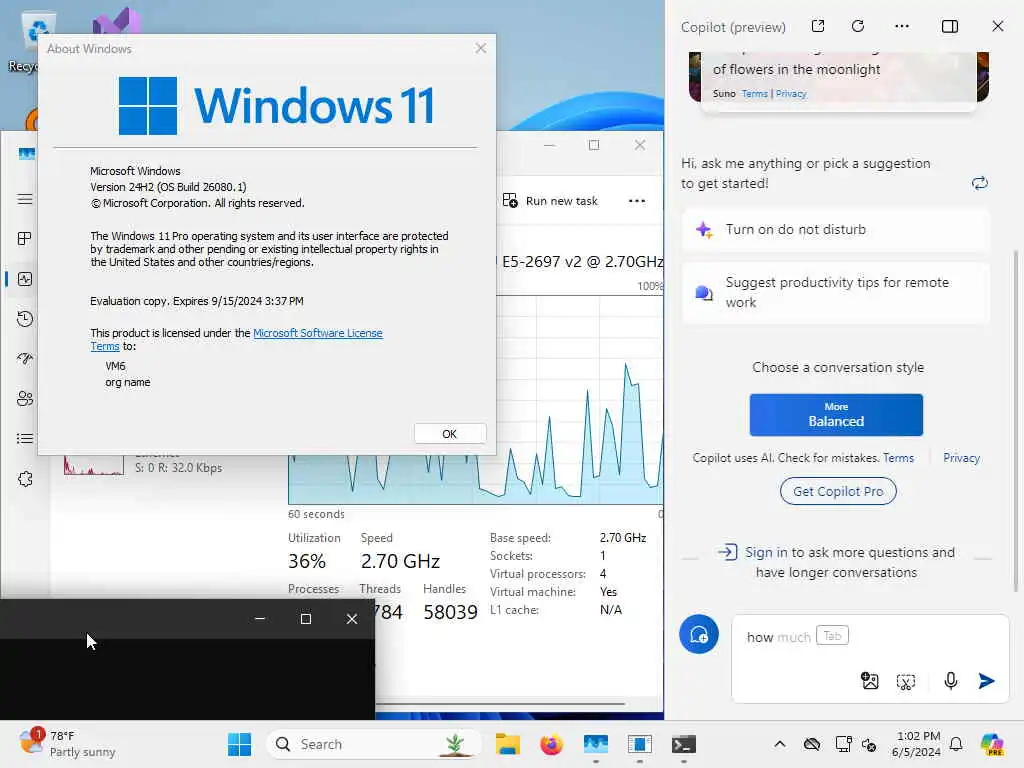1024x768 pixels.
Task: Open clock and date flyout
Action: tap(916, 744)
